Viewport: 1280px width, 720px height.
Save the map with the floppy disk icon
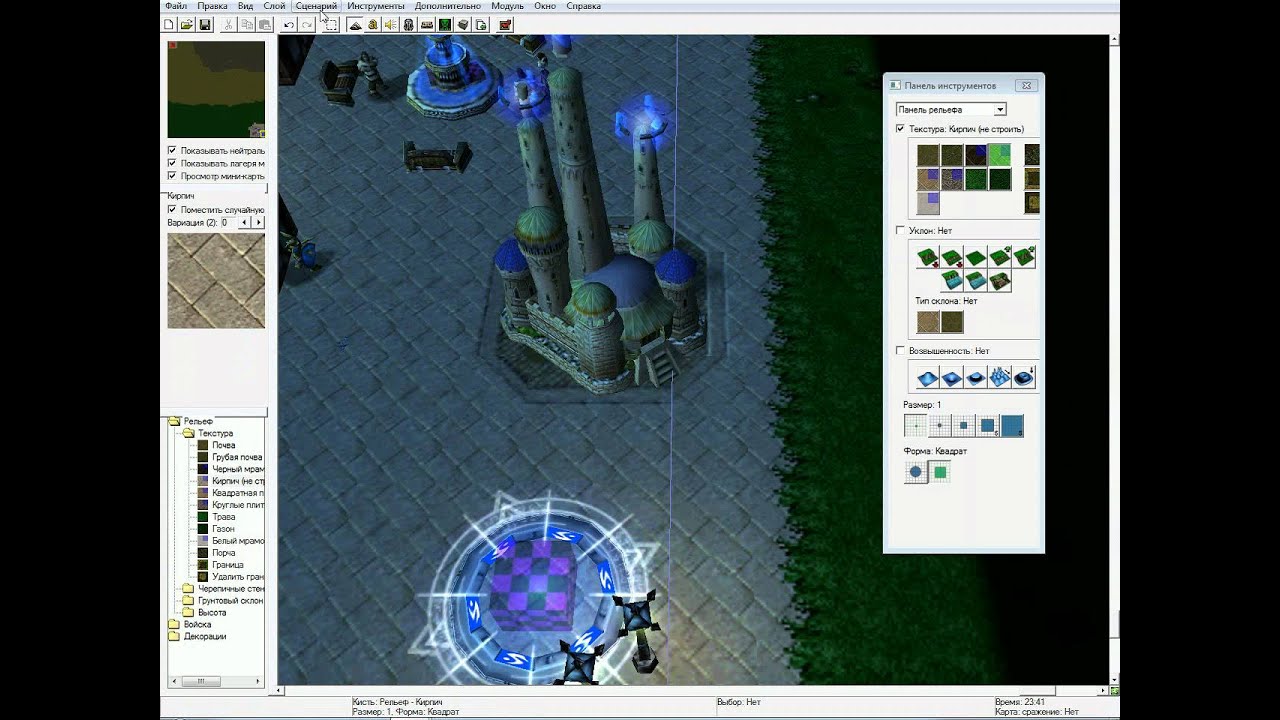205,24
